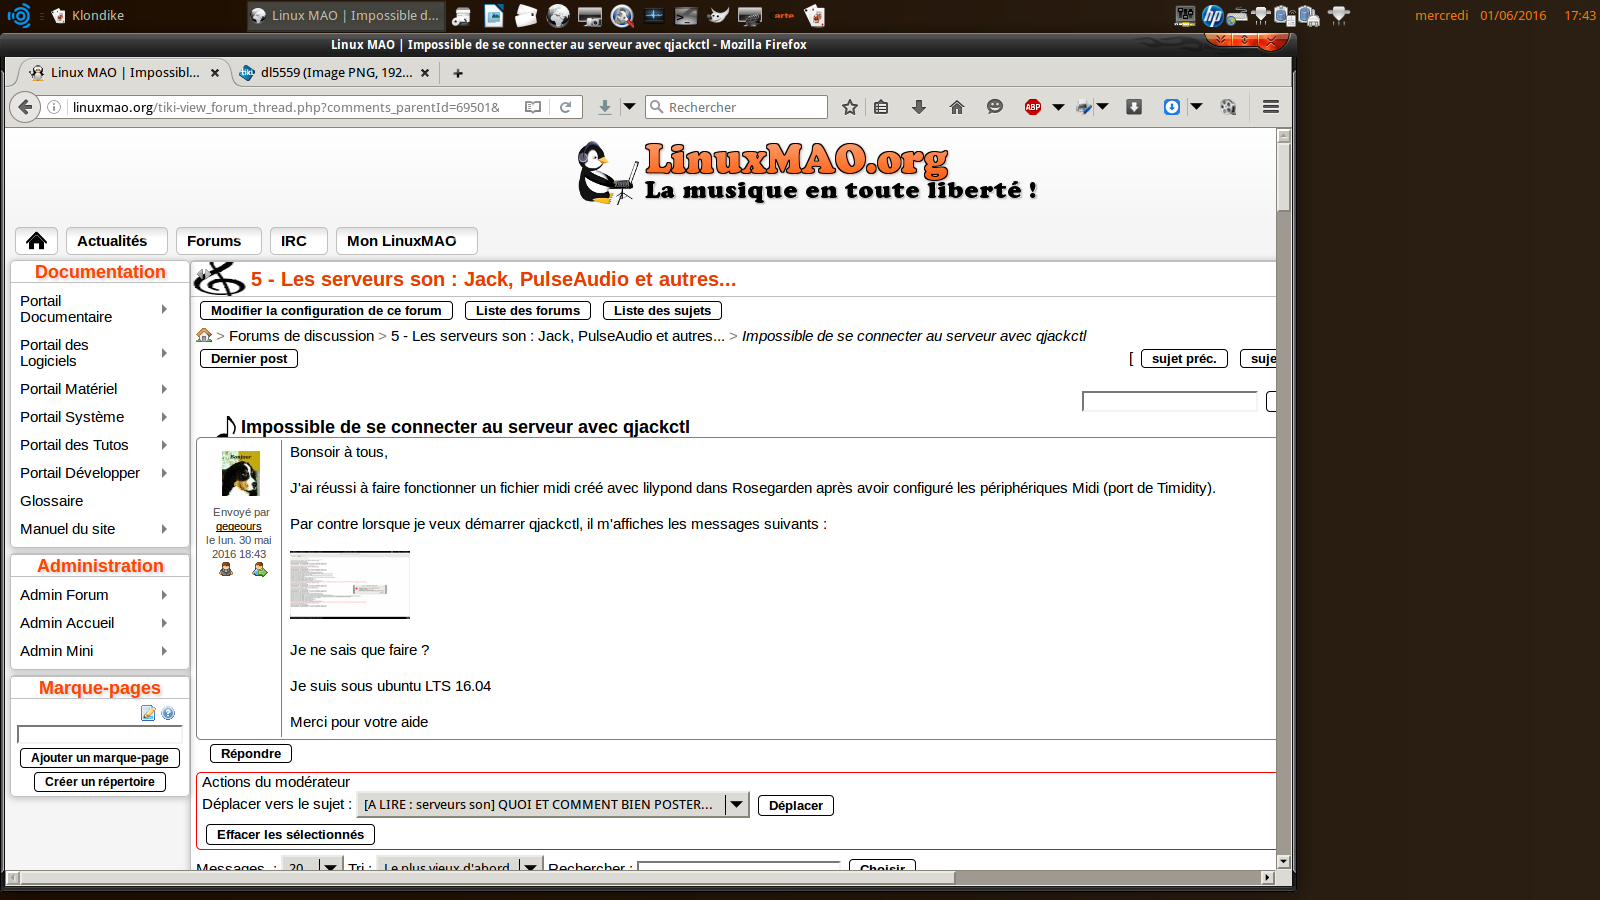Switch to the dl5559 PNG image tab

coord(336,73)
